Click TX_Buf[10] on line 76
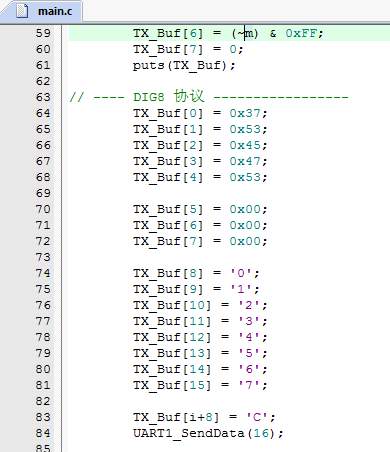This screenshot has height=452, width=390. 172,305
